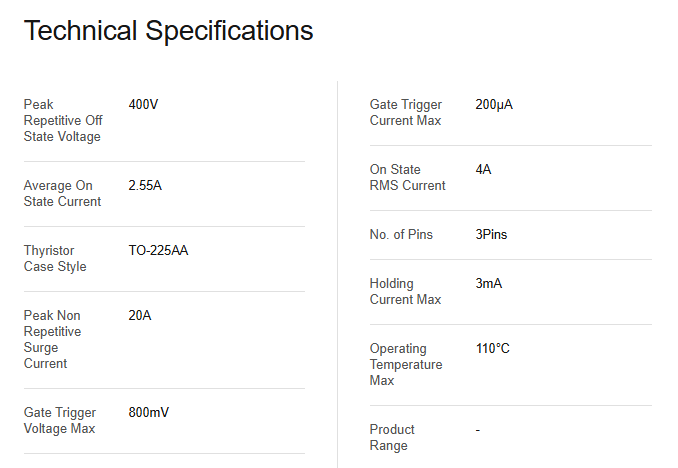Click the 800mV trigger voltage value
The height and width of the screenshot is (468, 678).
pyautogui.click(x=149, y=412)
